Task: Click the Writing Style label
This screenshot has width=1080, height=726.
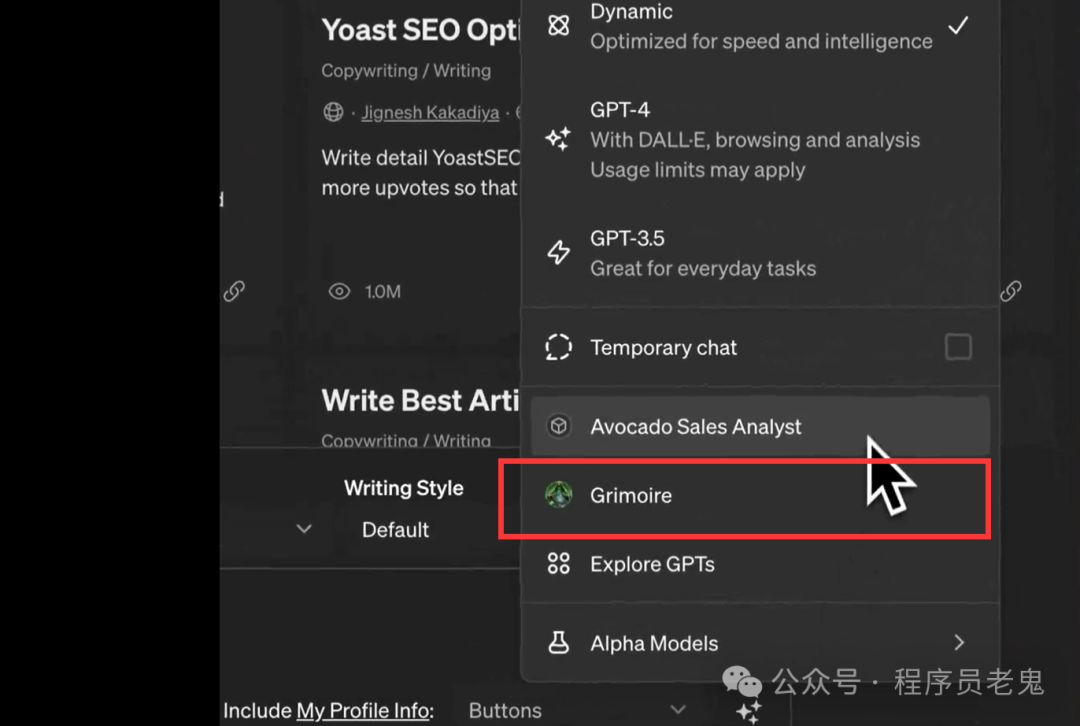Action: 404,488
